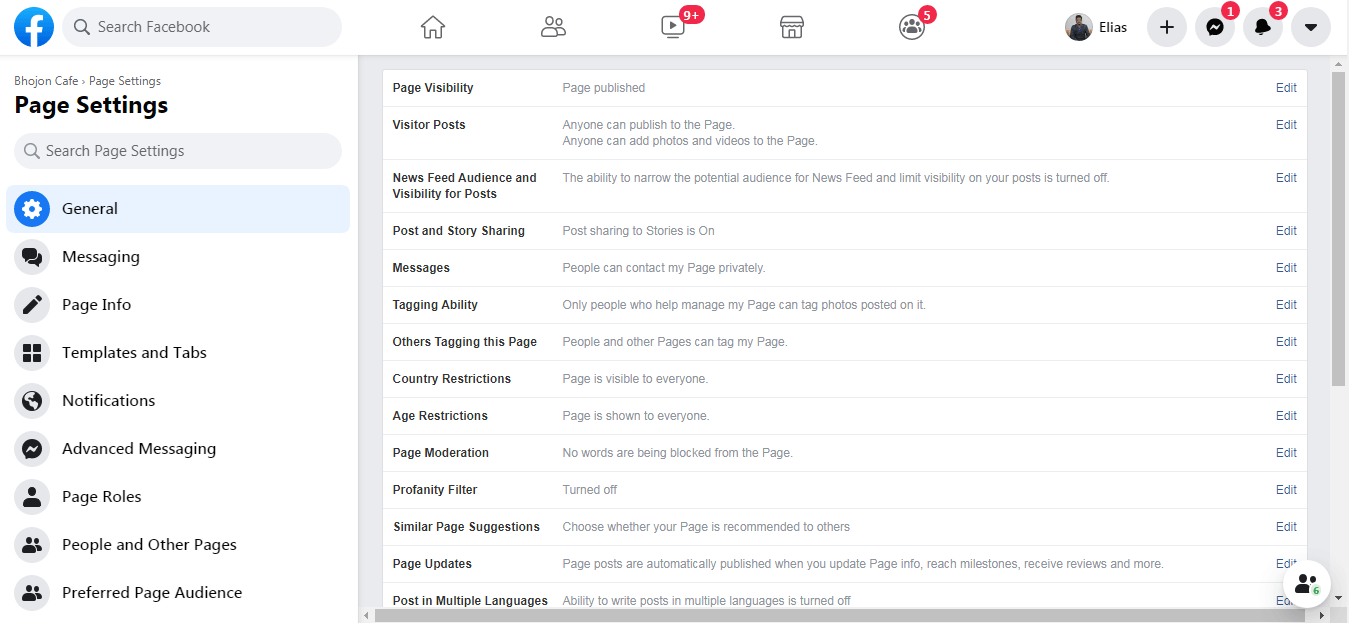The width and height of the screenshot is (1349, 623).
Task: Click the plus Create button
Action: (1166, 27)
